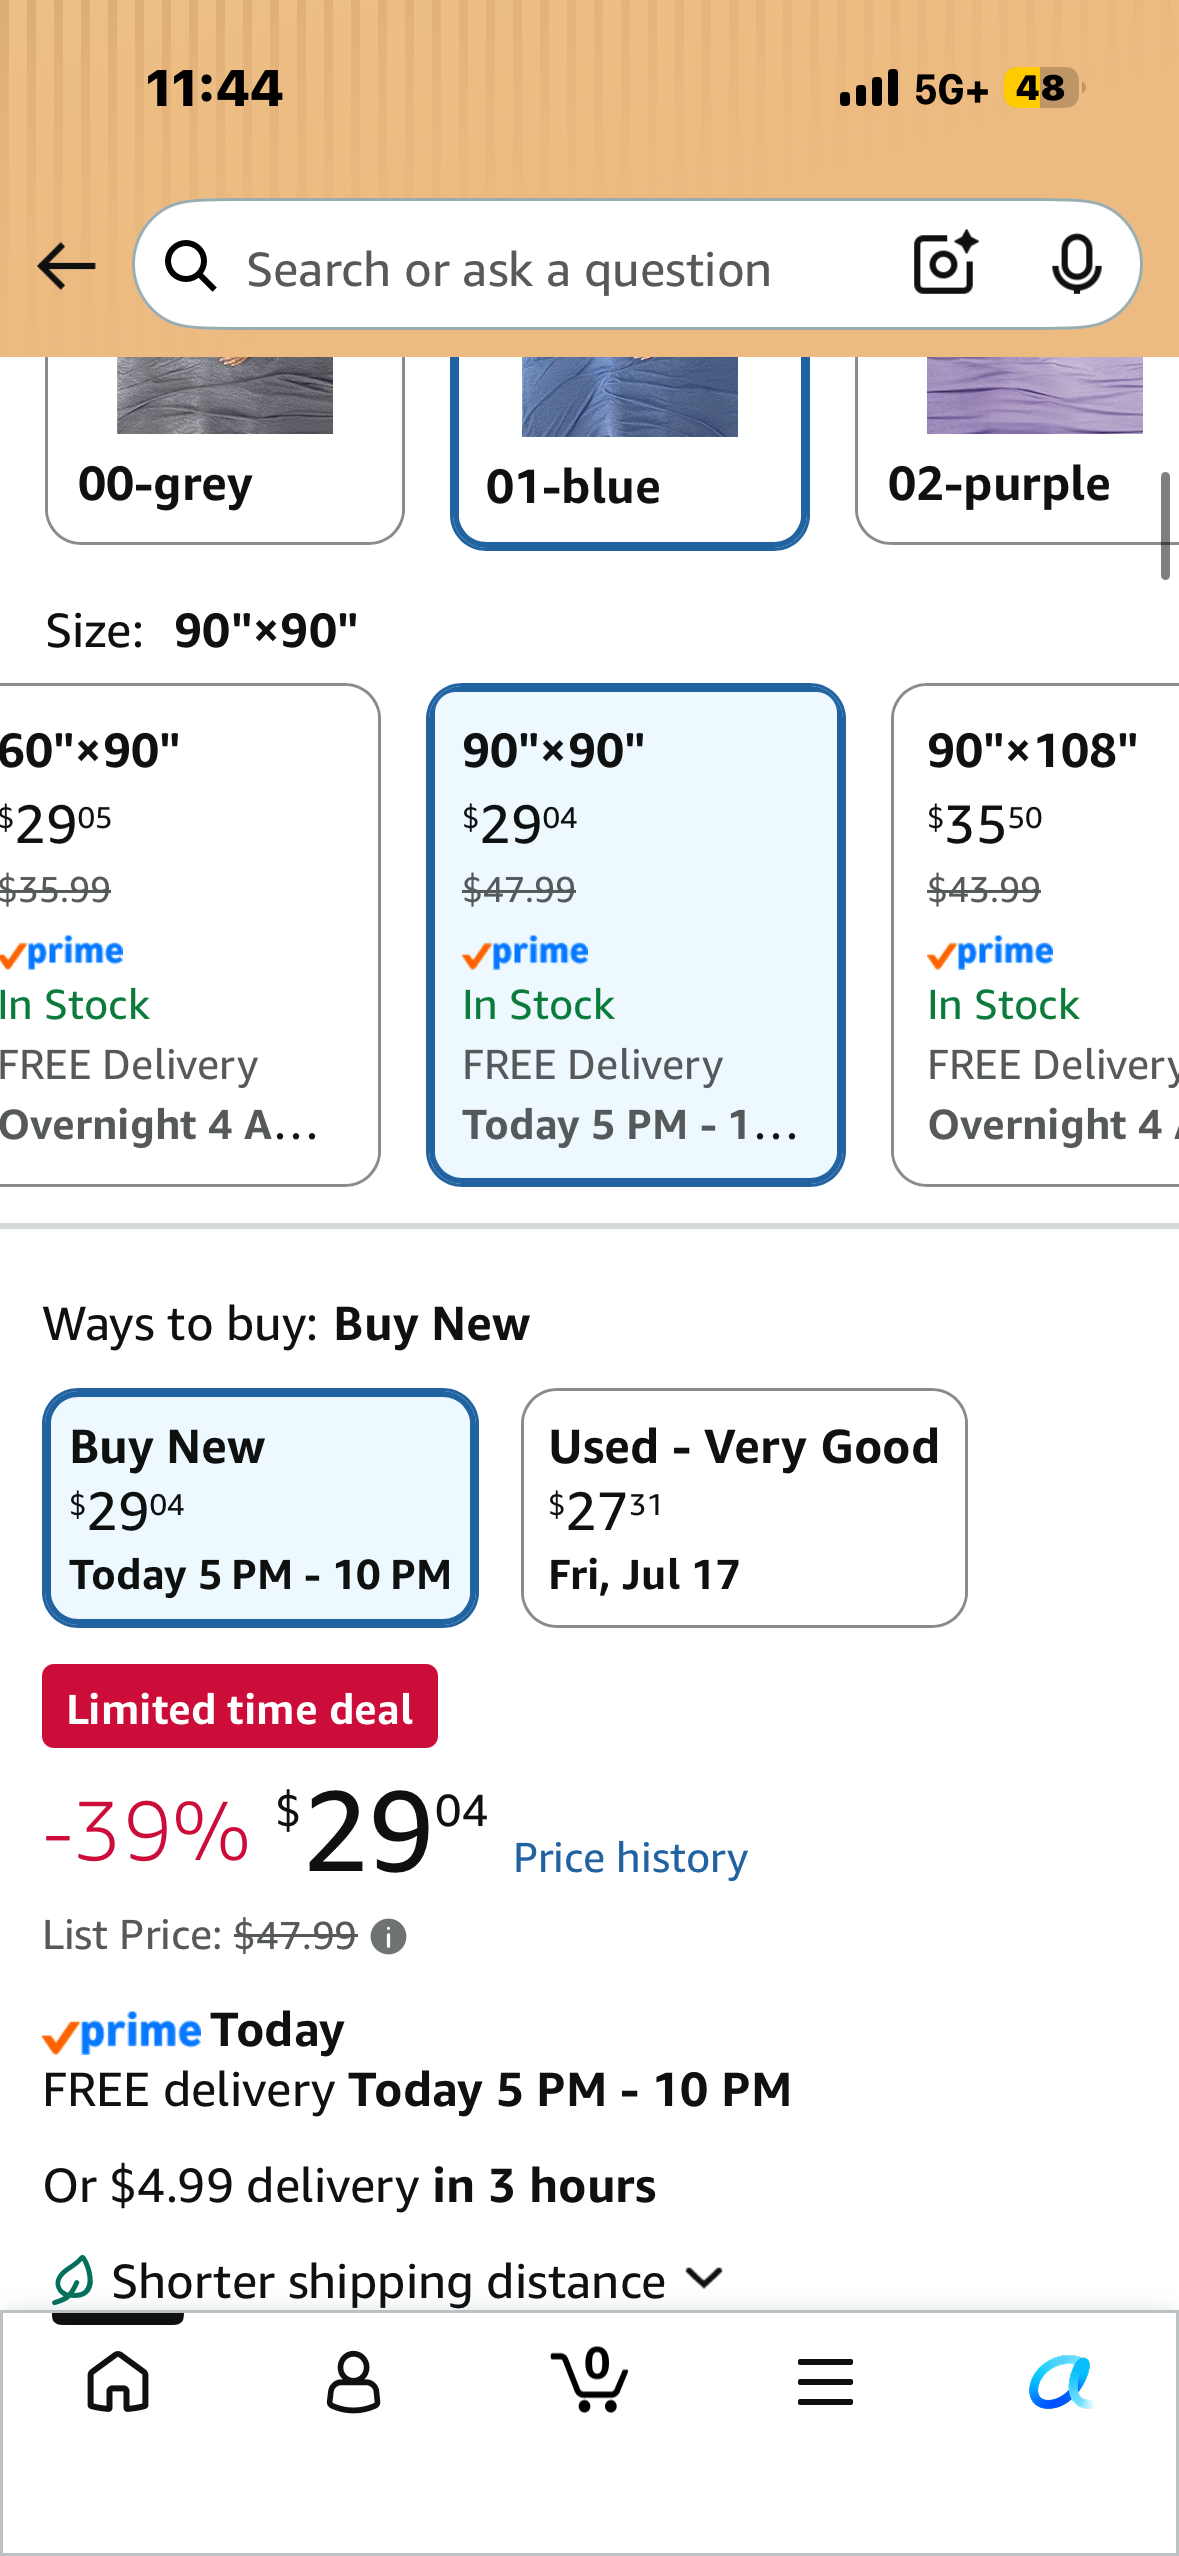The width and height of the screenshot is (1179, 2556).
Task: Open the Rufus AI assistant icon
Action: (x=1061, y=2381)
